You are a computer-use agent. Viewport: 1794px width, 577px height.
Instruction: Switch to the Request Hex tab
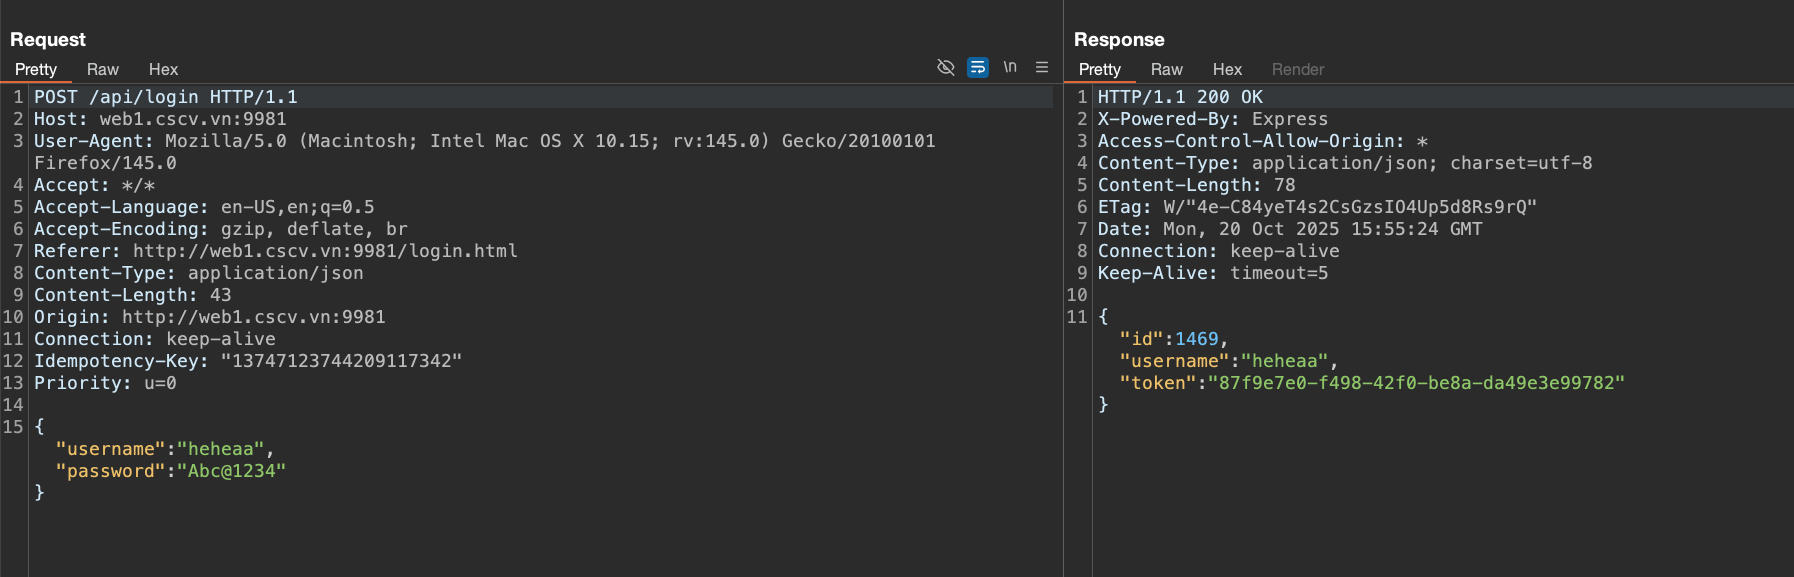click(x=163, y=69)
